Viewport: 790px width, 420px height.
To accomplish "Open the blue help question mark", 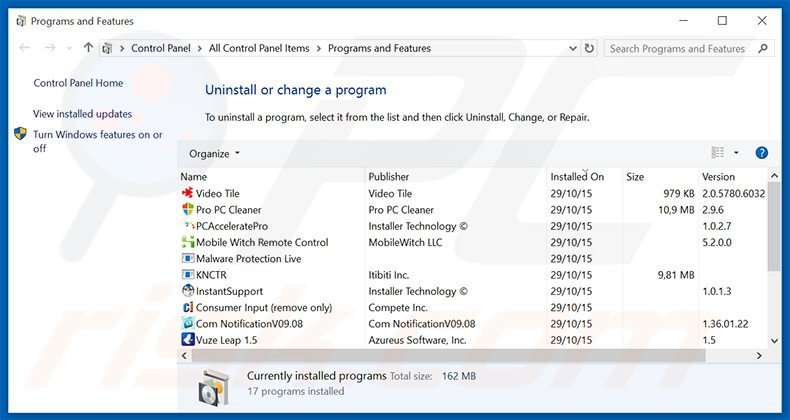I will [x=761, y=153].
